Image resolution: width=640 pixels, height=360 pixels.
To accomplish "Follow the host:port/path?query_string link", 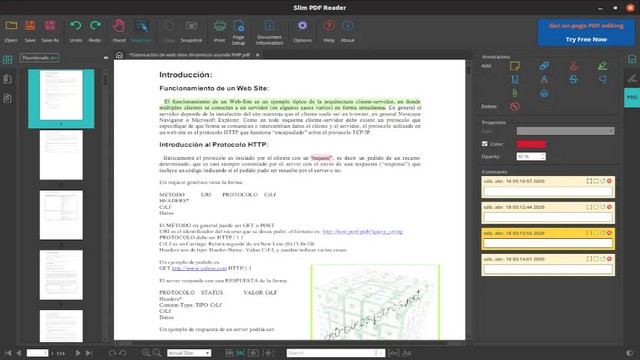I will pos(362,231).
